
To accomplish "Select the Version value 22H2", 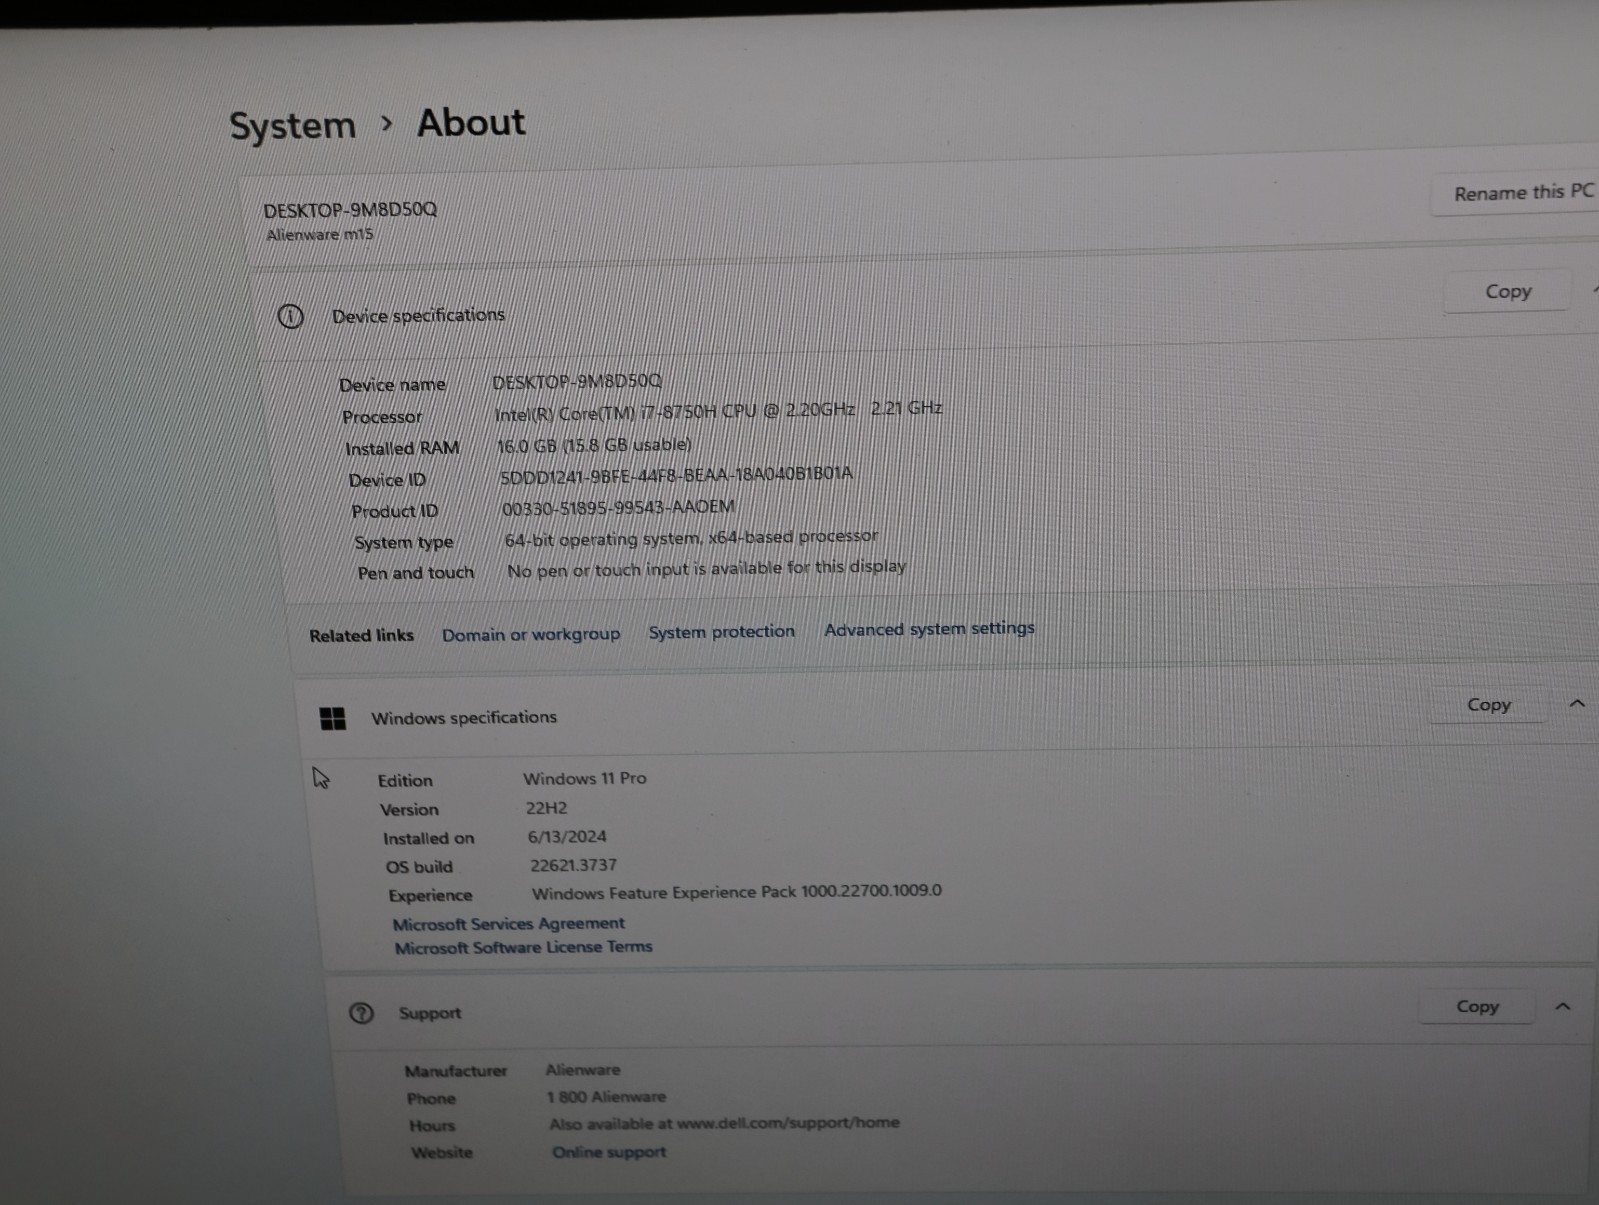I will (x=546, y=808).
